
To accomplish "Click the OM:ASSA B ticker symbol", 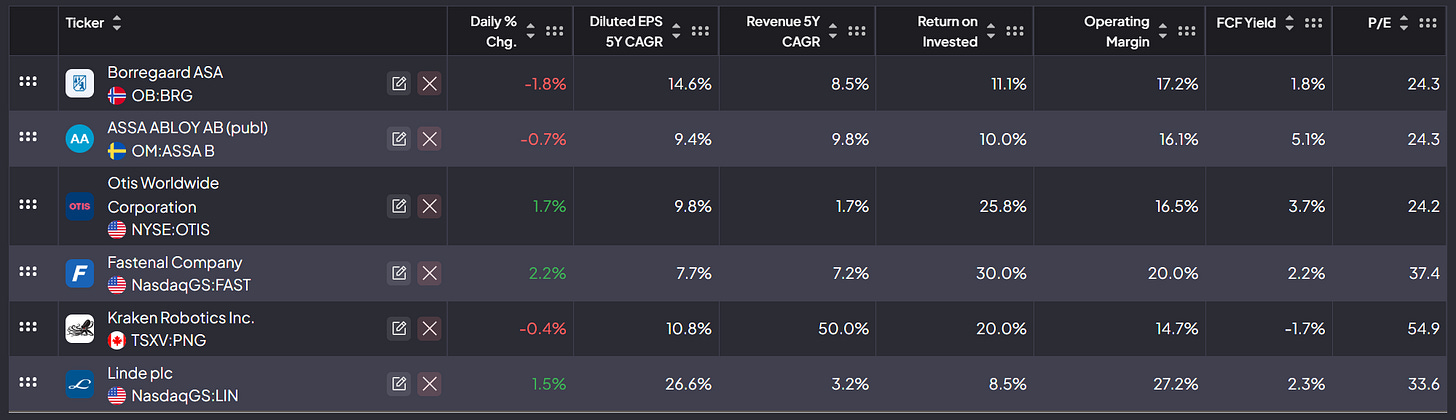I will tap(173, 151).
